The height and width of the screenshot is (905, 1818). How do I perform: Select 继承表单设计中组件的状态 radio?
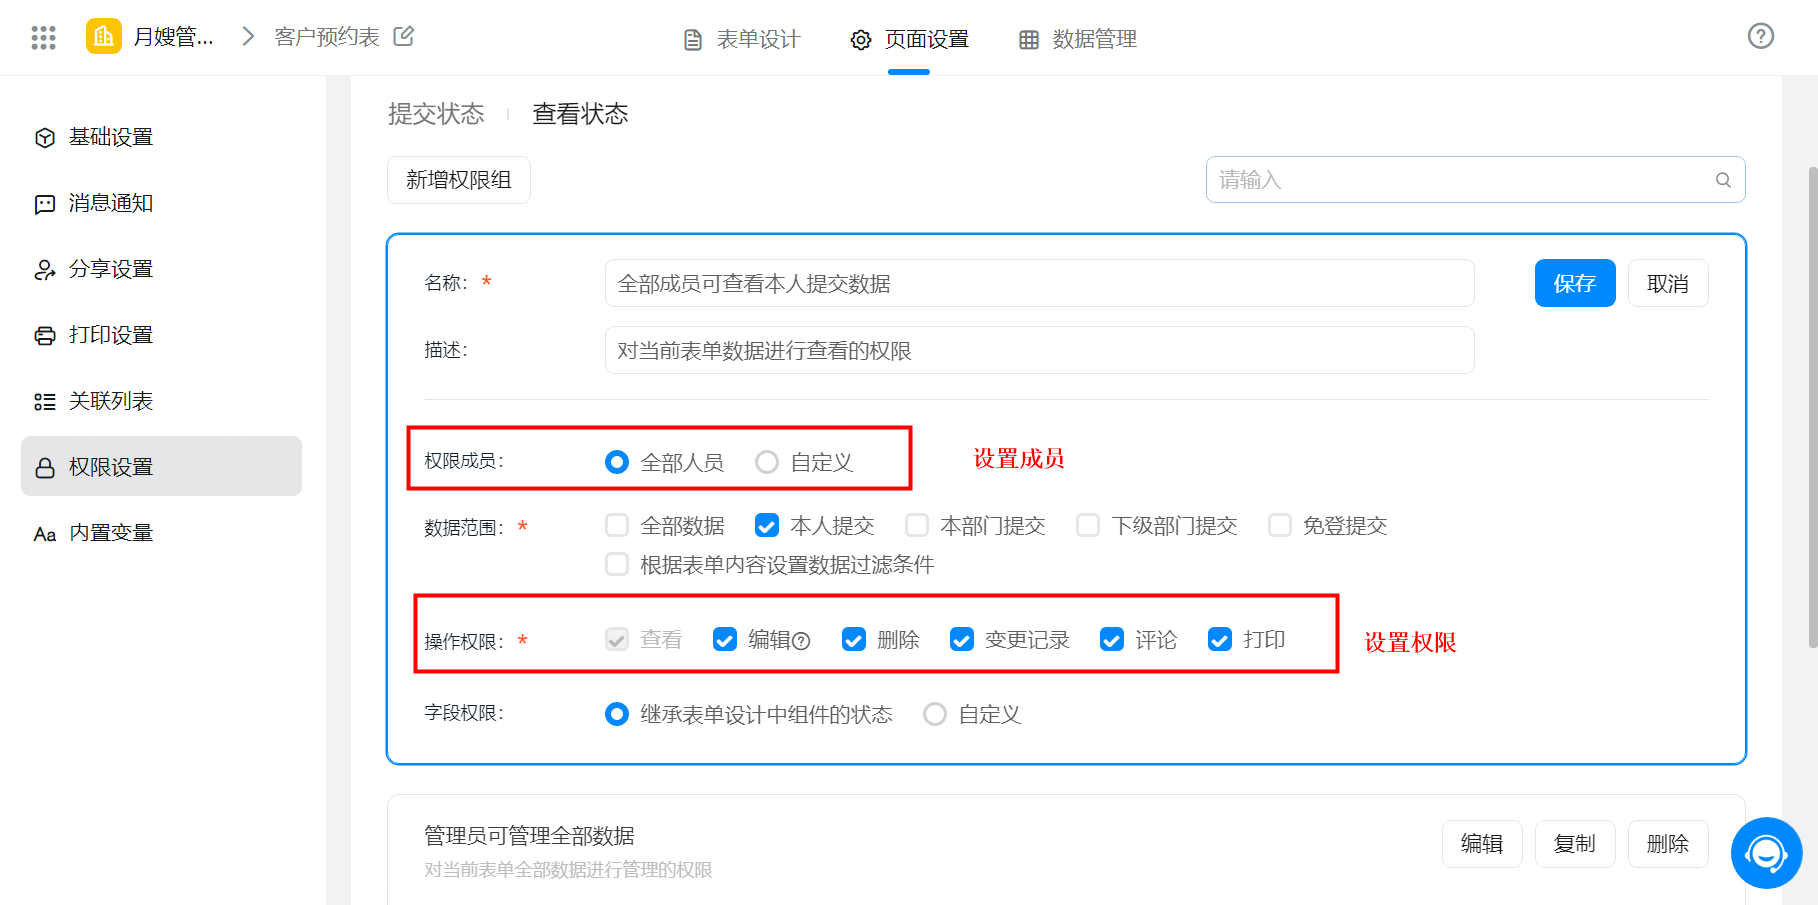click(x=617, y=714)
